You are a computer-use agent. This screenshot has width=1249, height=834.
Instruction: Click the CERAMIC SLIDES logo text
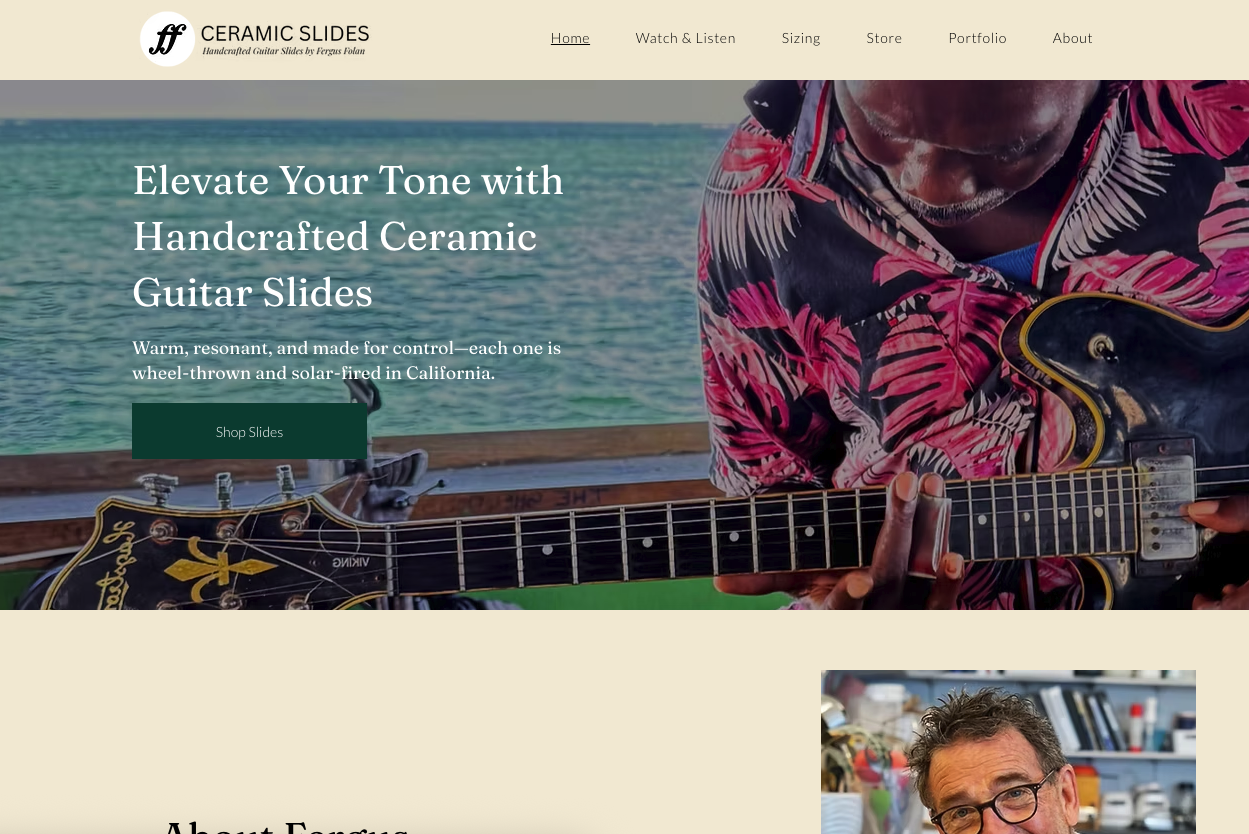(285, 34)
